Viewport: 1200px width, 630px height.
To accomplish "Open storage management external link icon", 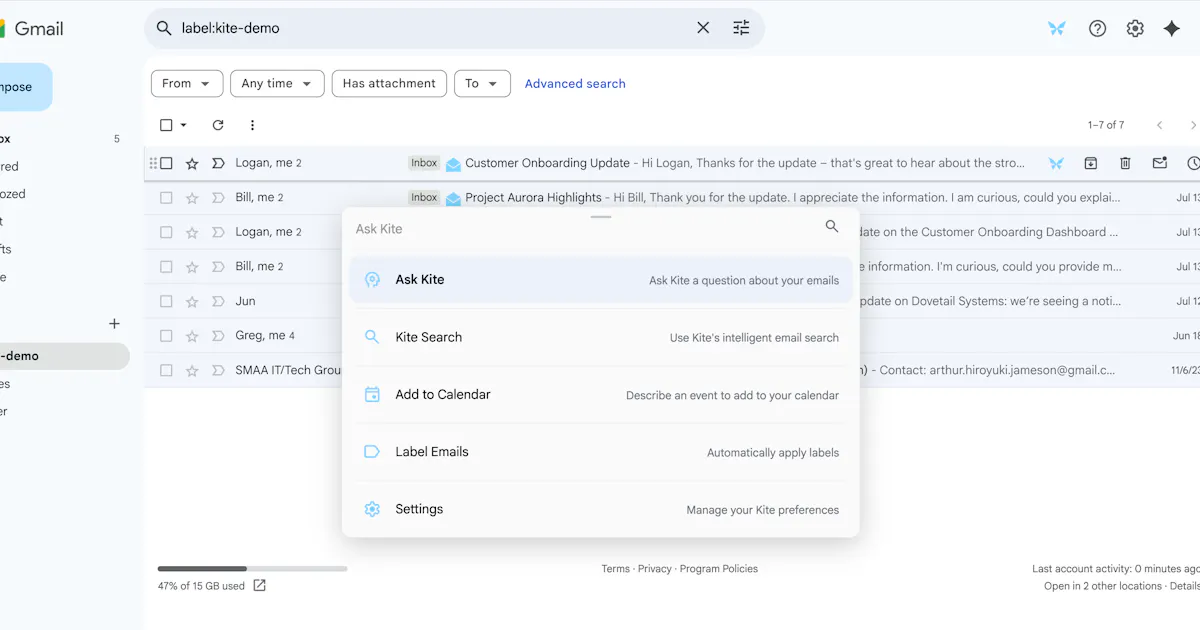I will coord(260,586).
